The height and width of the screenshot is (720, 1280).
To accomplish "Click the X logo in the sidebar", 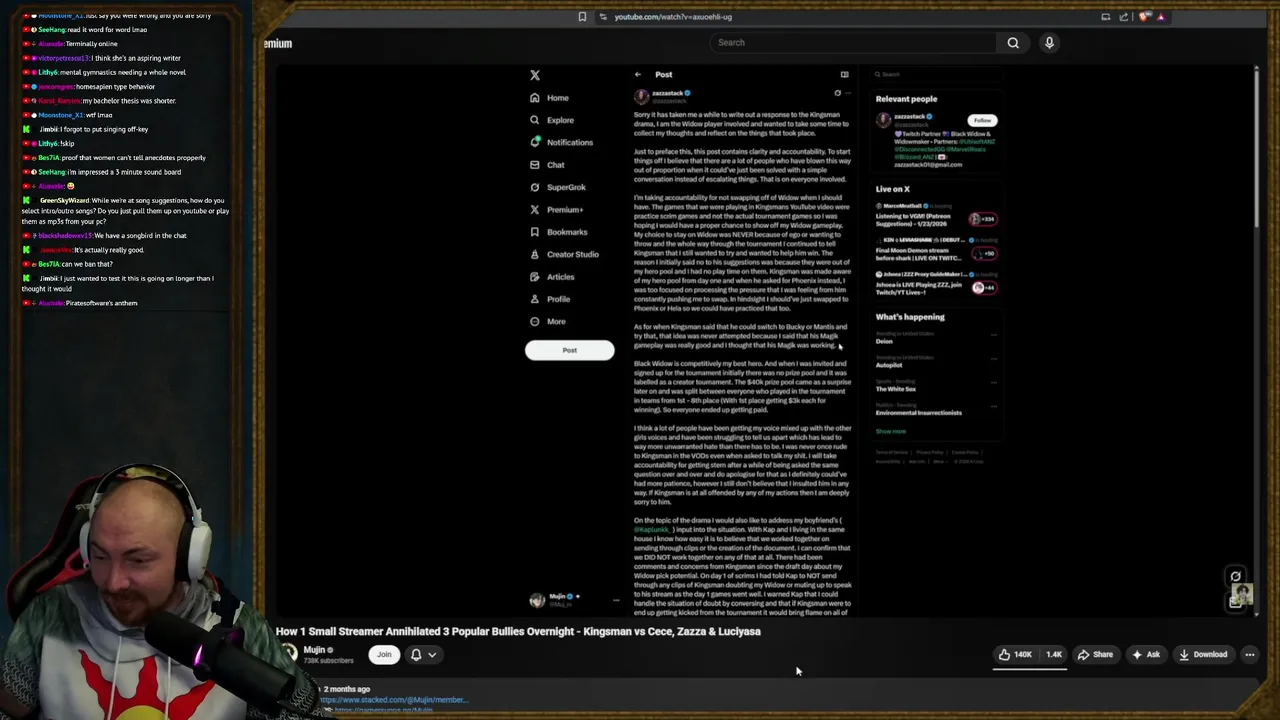I will pyautogui.click(x=535, y=75).
